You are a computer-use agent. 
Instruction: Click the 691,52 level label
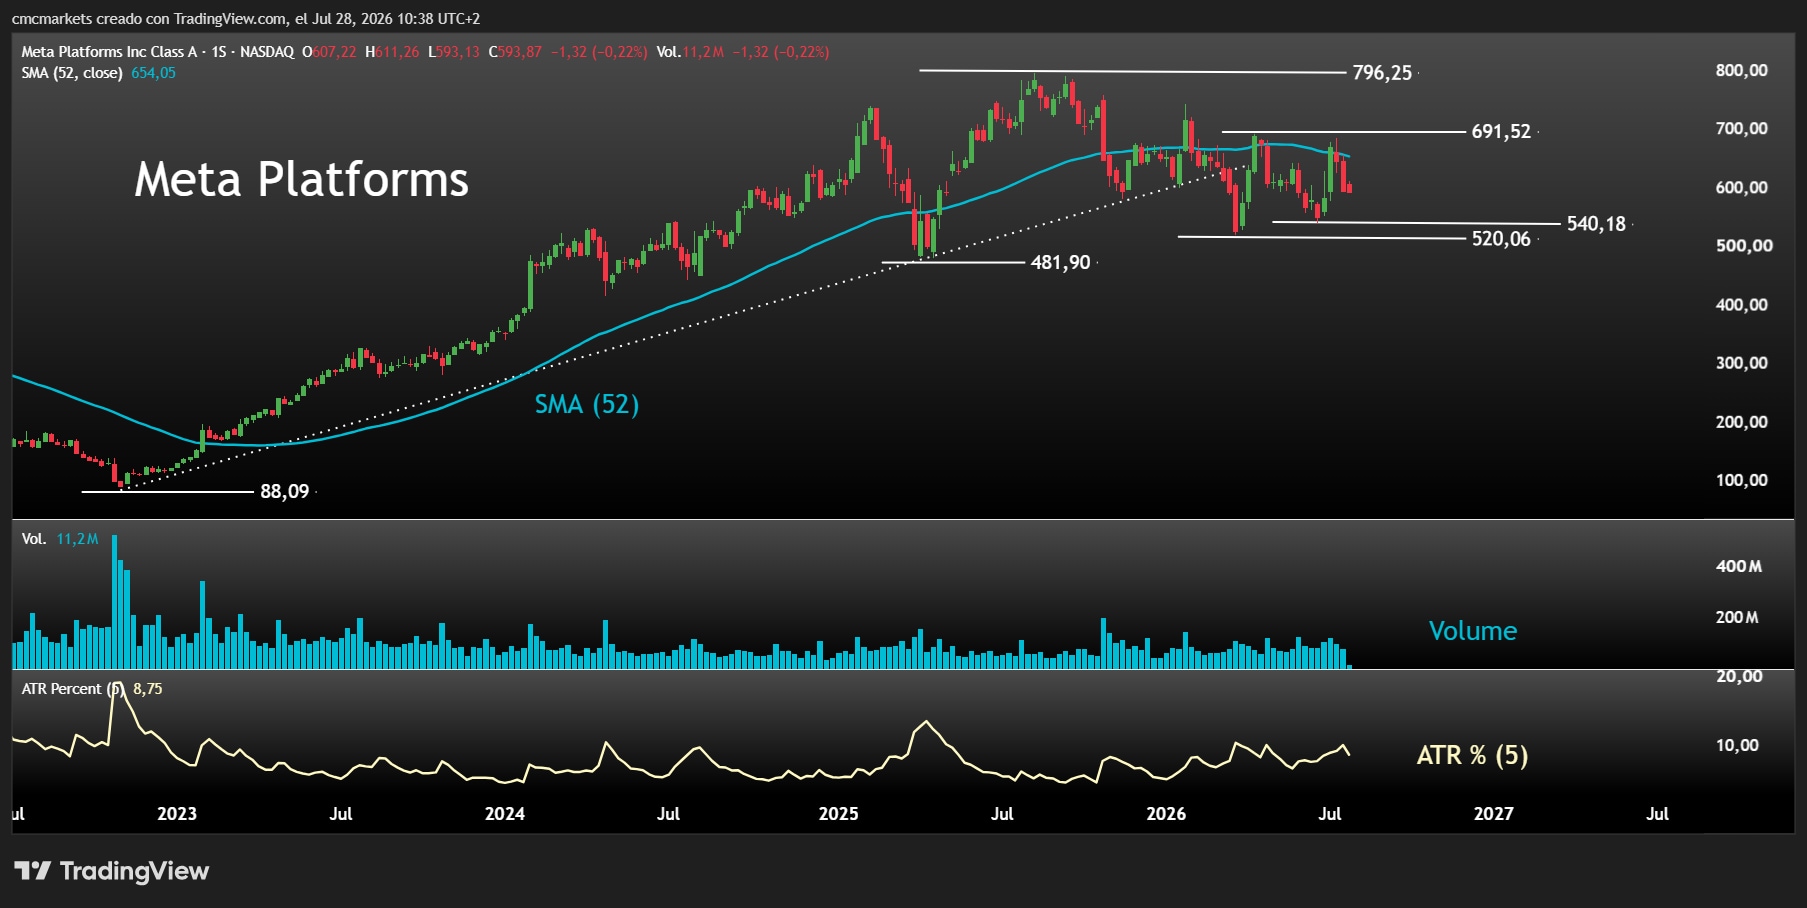[x=1501, y=132]
